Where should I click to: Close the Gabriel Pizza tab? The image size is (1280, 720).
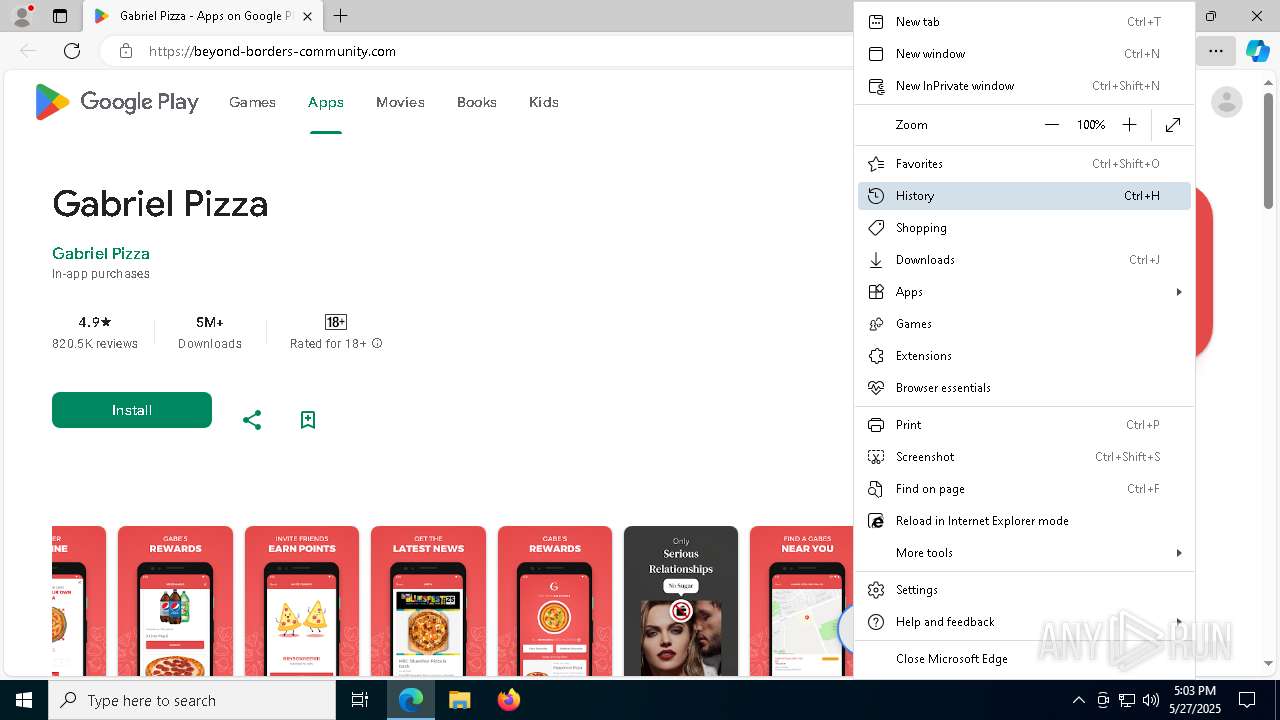coord(307,16)
